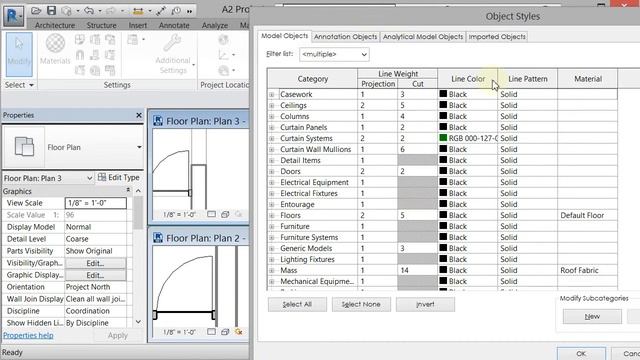This screenshot has width=640, height=360.
Task: Click the Undo arrow icon
Action: pyautogui.click(x=89, y=11)
